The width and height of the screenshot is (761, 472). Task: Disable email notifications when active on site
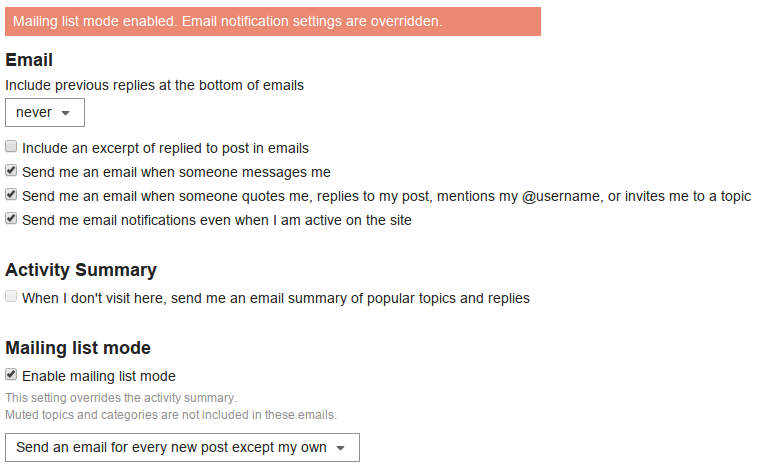[11, 219]
